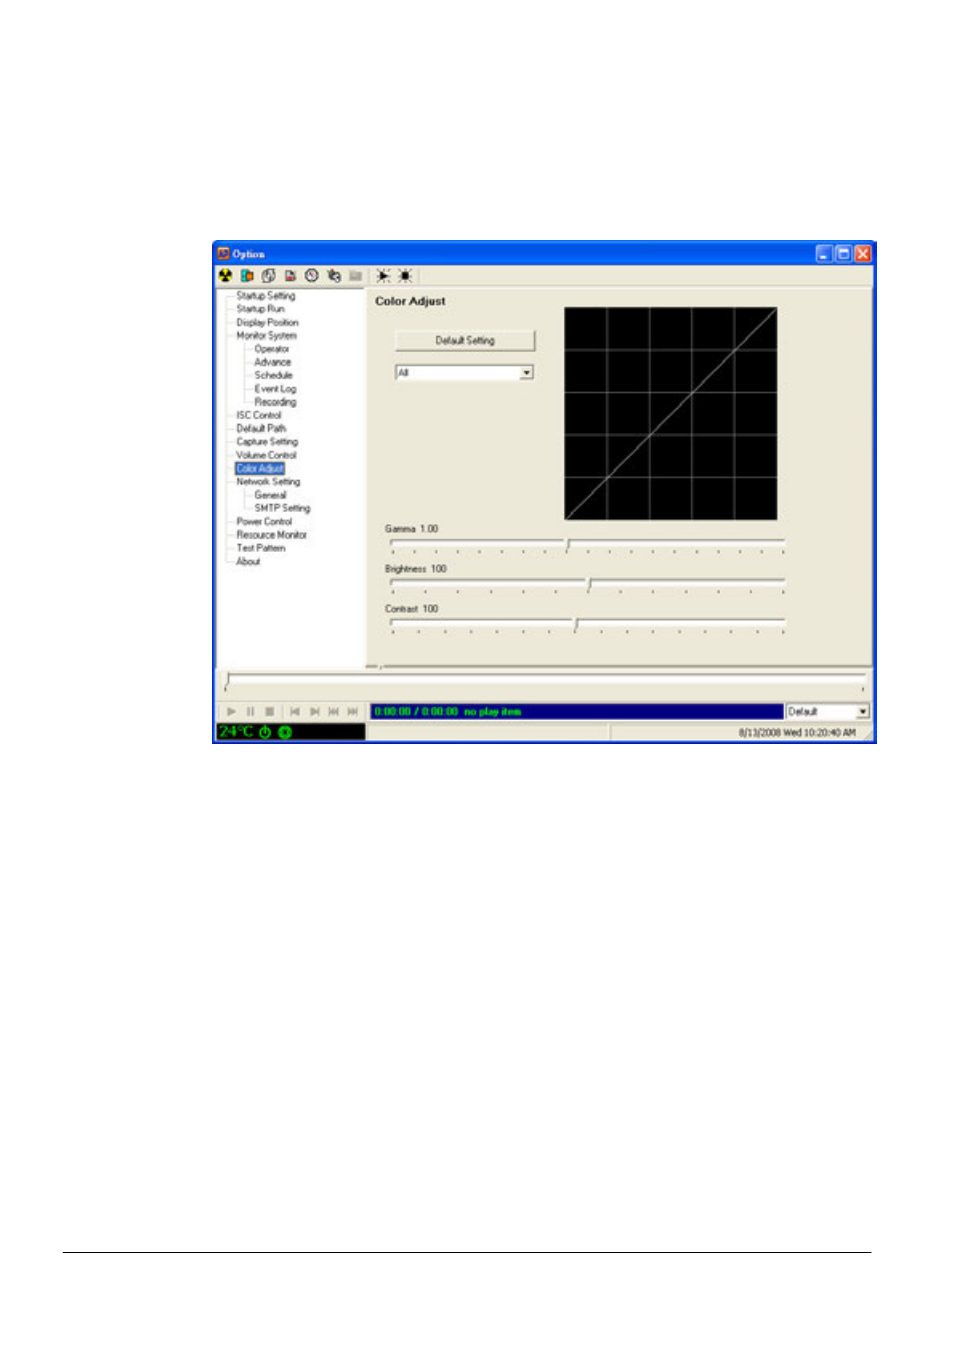The width and height of the screenshot is (954, 1350).
Task: Click the yellow hazard toolbar icon
Action: (226, 275)
